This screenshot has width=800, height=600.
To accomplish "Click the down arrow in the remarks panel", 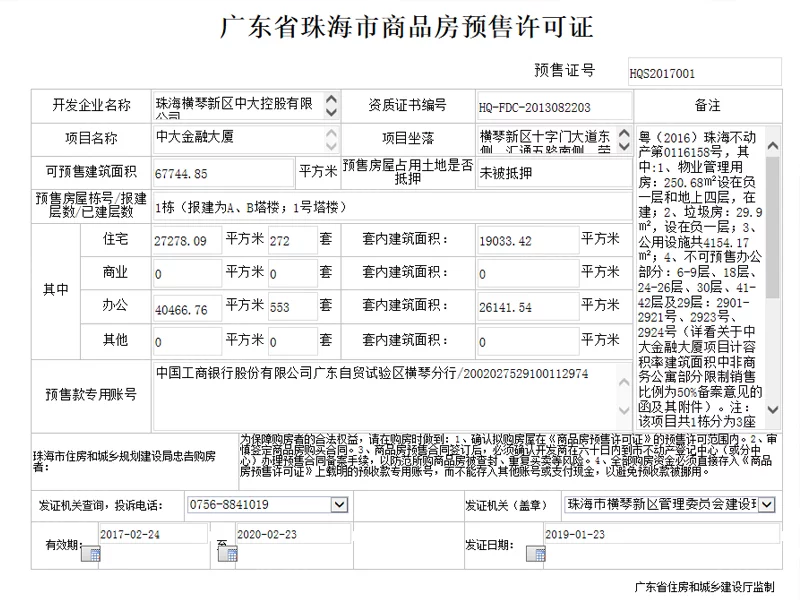I will point(773,410).
